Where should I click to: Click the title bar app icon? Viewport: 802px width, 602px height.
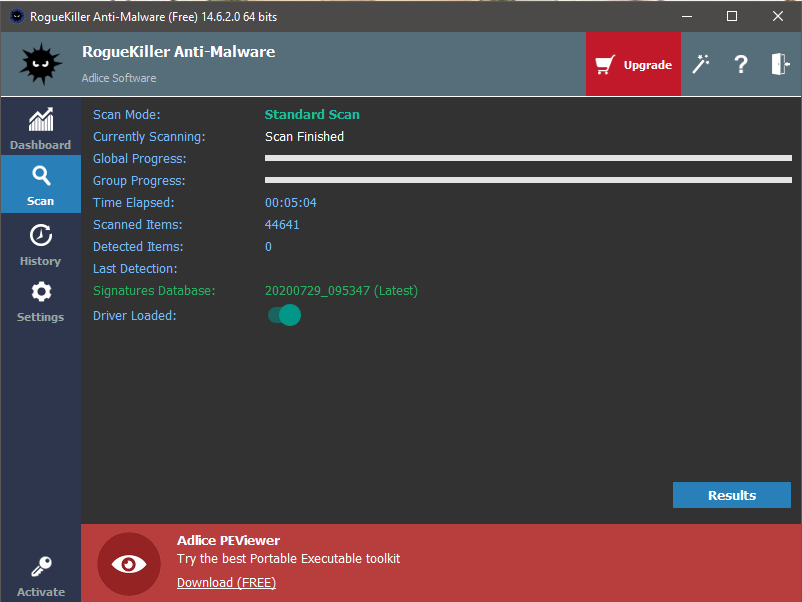coord(17,16)
